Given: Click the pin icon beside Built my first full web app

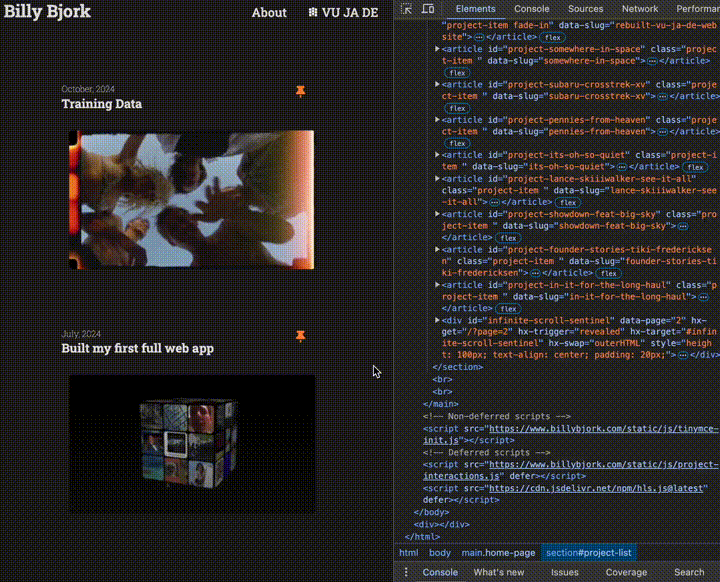Looking at the screenshot, I should pyautogui.click(x=300, y=336).
